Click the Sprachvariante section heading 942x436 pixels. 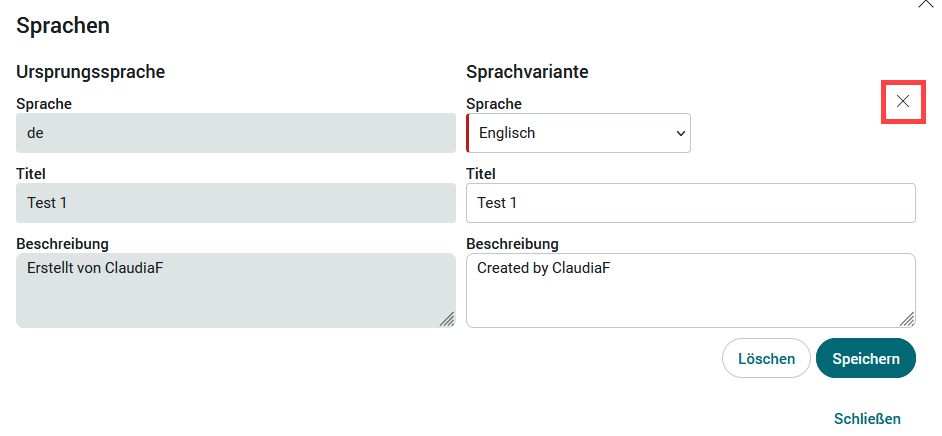coord(527,72)
